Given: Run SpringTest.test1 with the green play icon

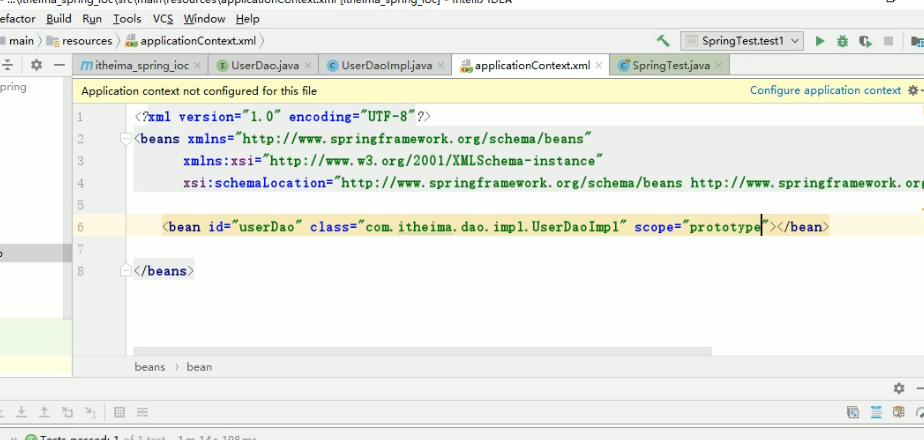Looking at the screenshot, I should (820, 41).
